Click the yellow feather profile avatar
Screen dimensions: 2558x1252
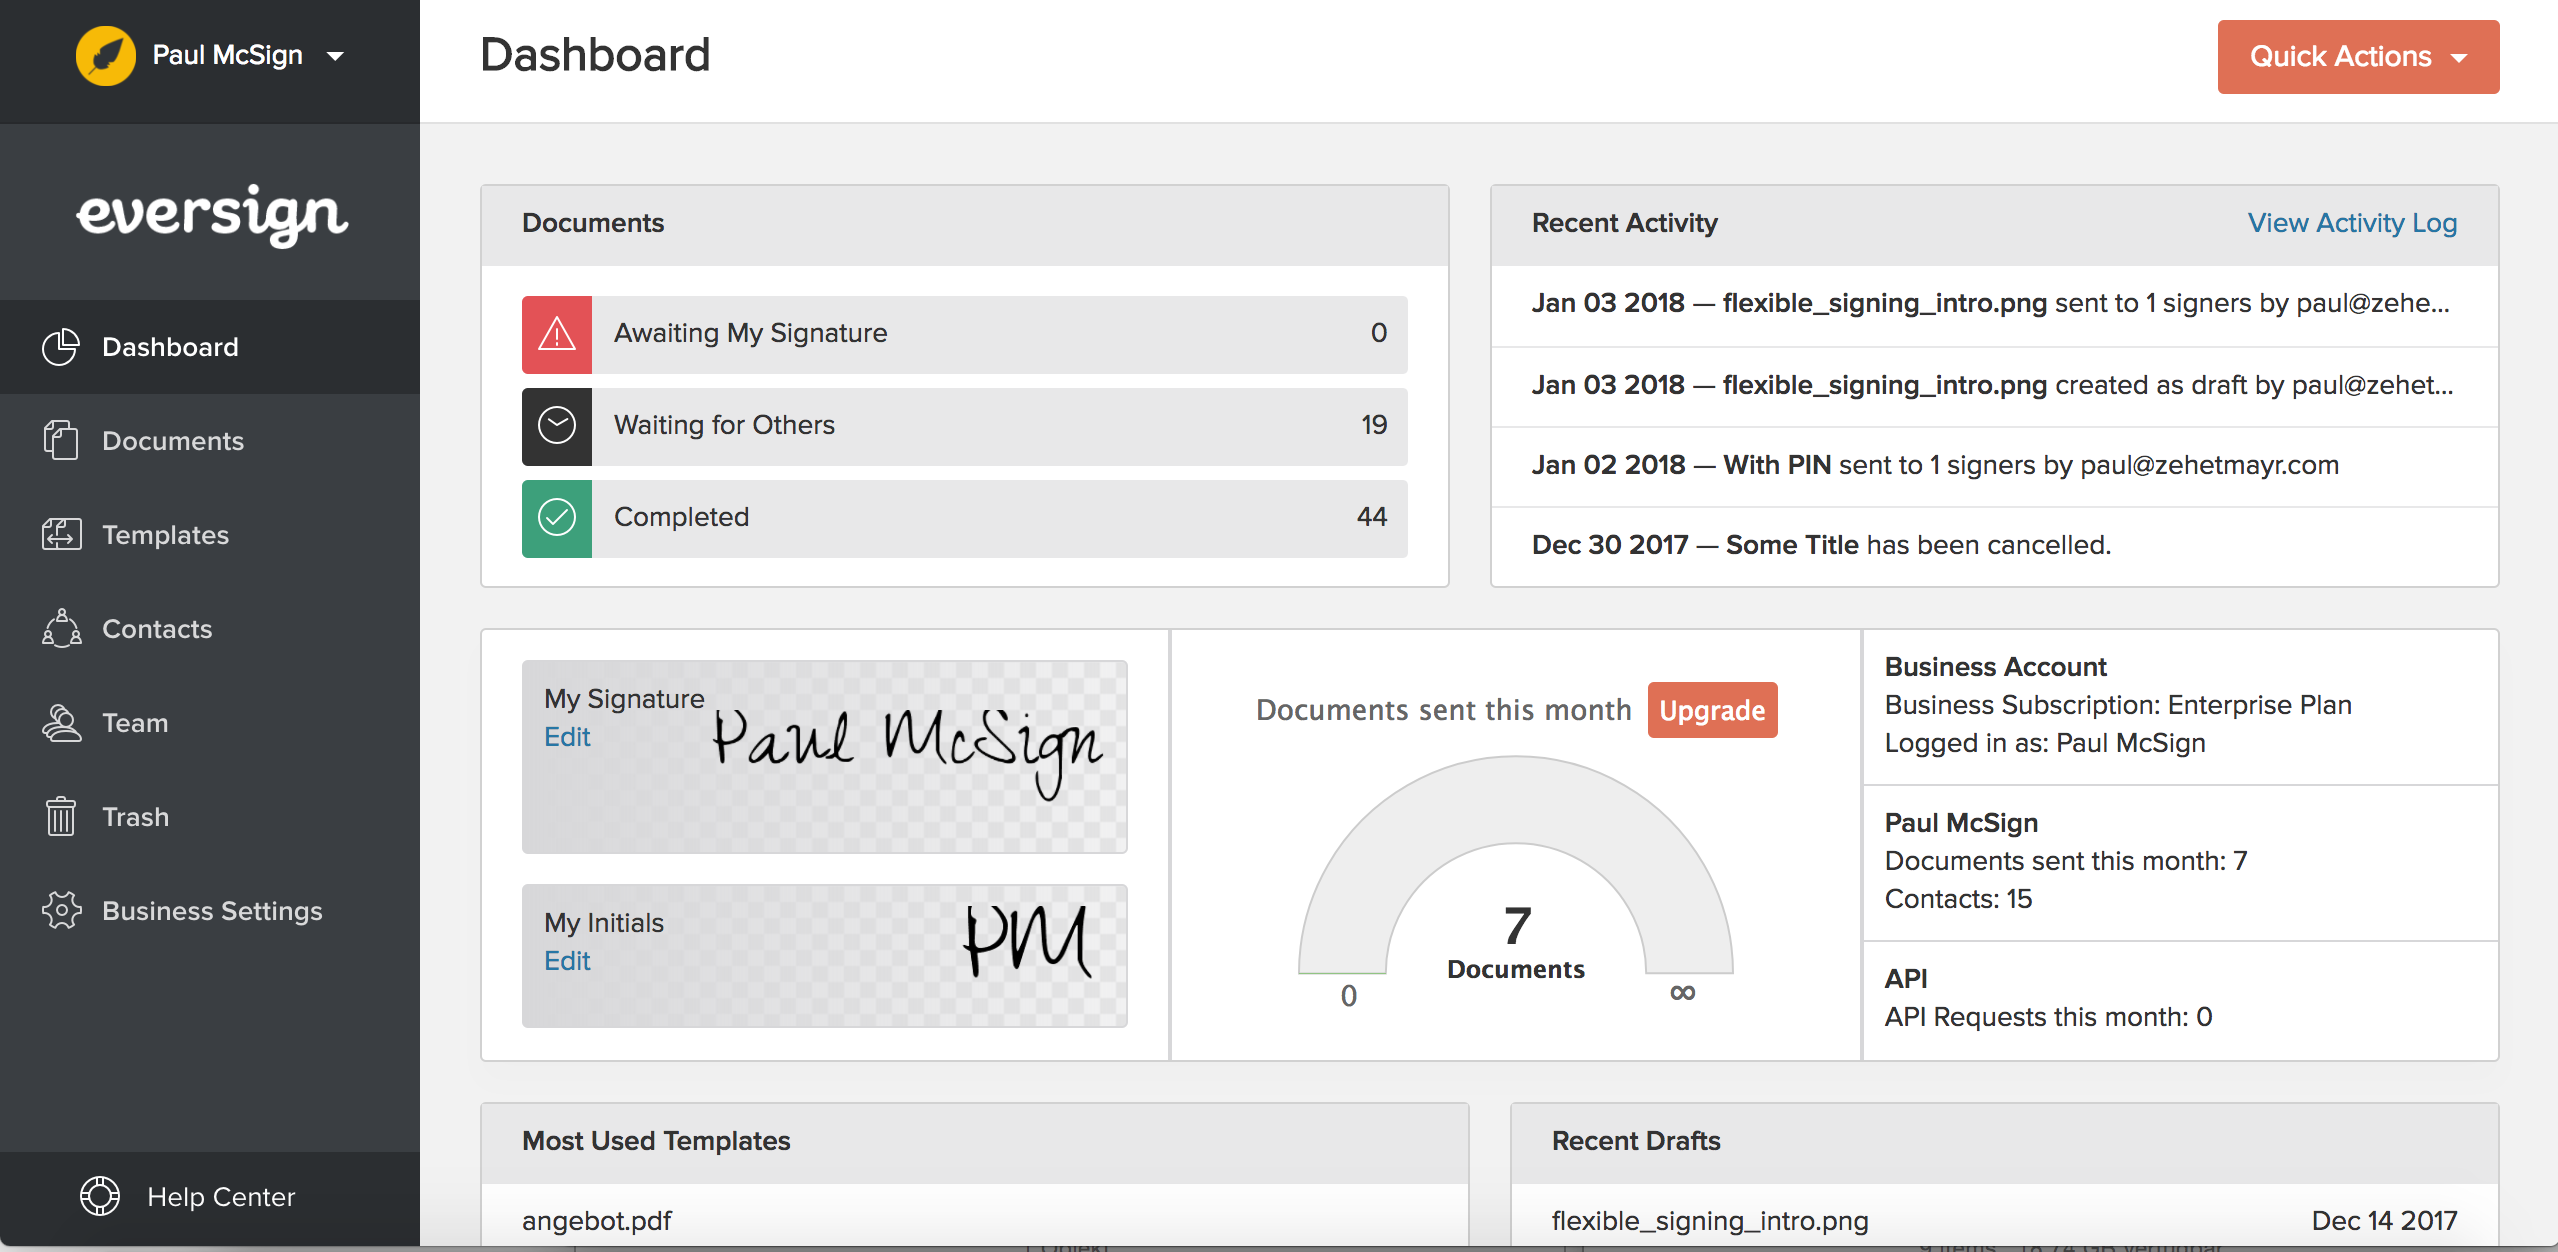106,56
